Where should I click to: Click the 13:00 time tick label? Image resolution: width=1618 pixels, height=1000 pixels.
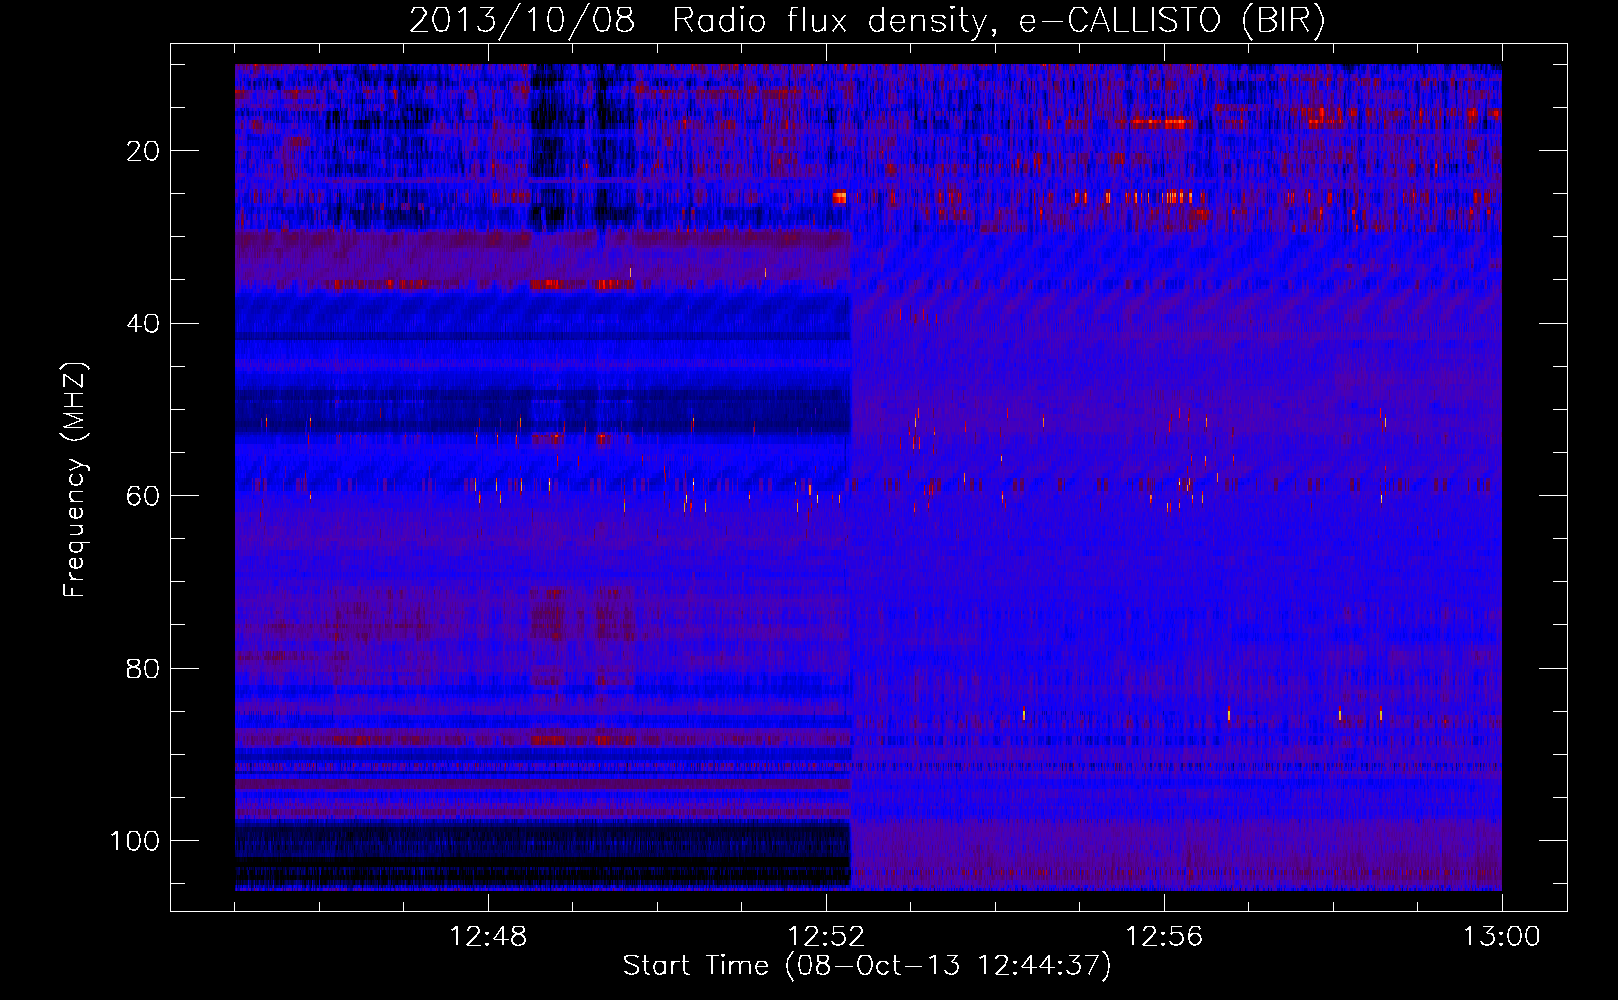click(x=1502, y=937)
